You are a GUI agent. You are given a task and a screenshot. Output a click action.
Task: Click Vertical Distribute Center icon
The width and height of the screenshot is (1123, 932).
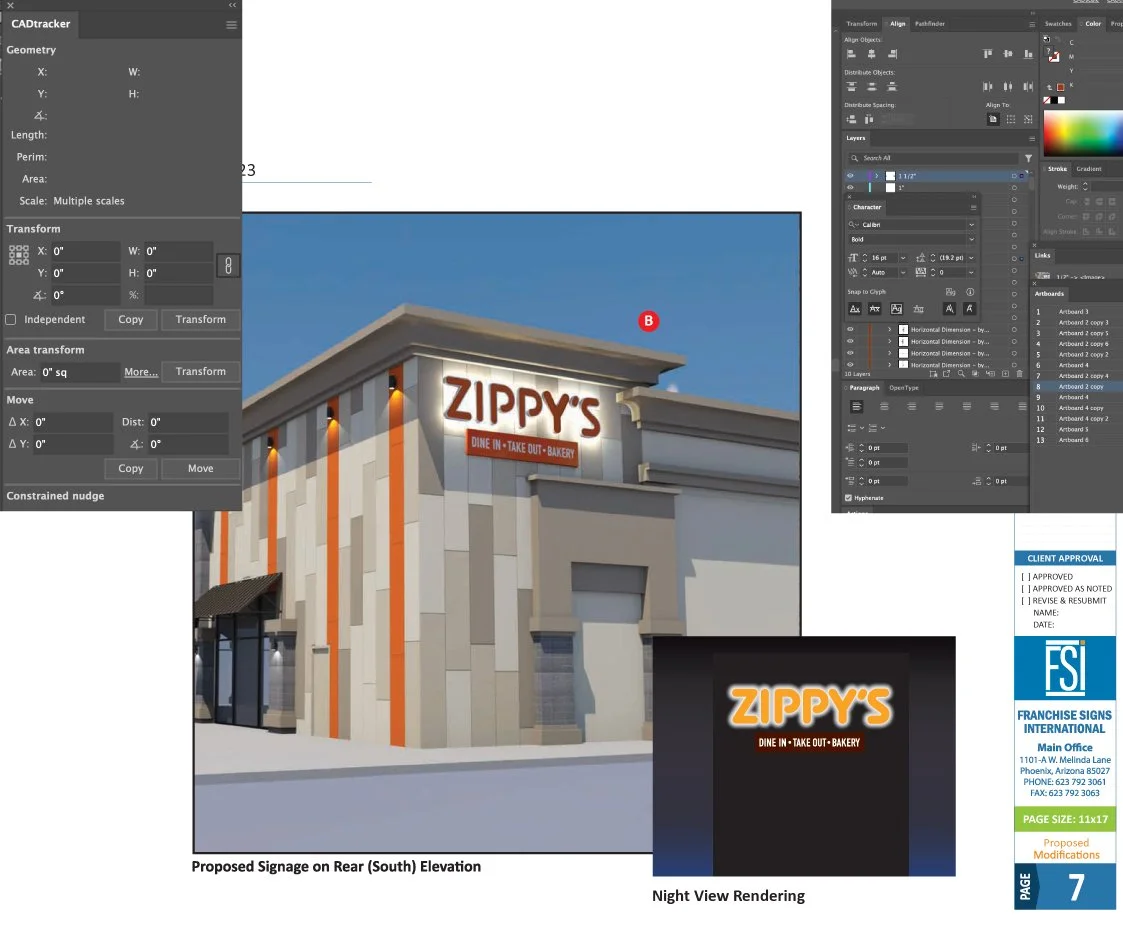872,87
